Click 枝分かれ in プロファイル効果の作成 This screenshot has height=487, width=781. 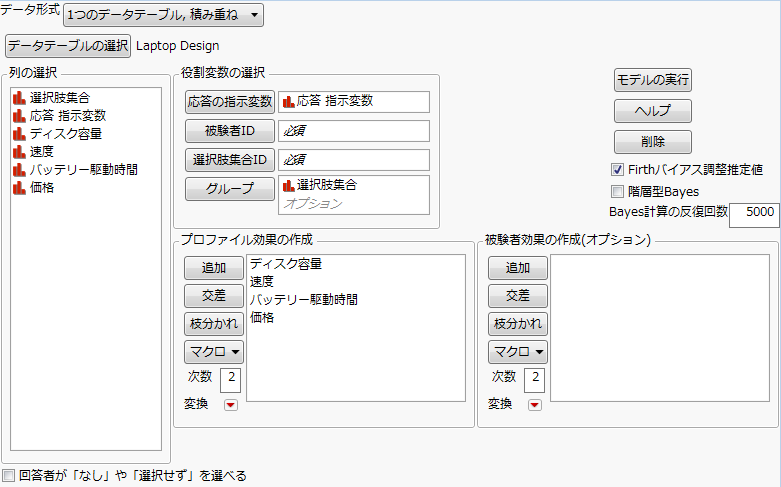(214, 324)
